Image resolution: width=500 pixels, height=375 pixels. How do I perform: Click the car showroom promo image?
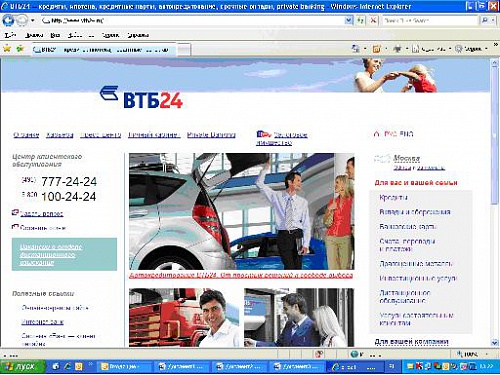(x=242, y=211)
